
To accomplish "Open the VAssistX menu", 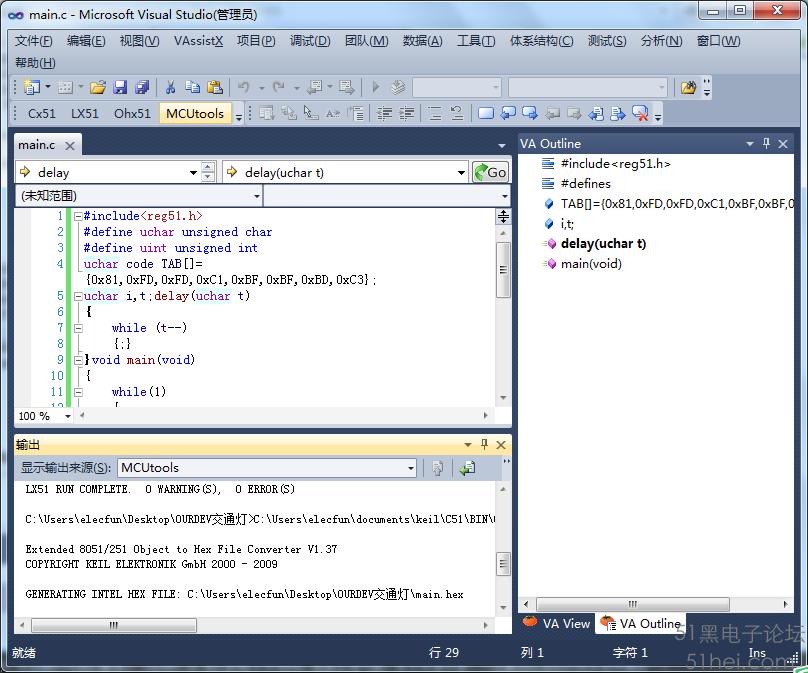I will (x=198, y=41).
